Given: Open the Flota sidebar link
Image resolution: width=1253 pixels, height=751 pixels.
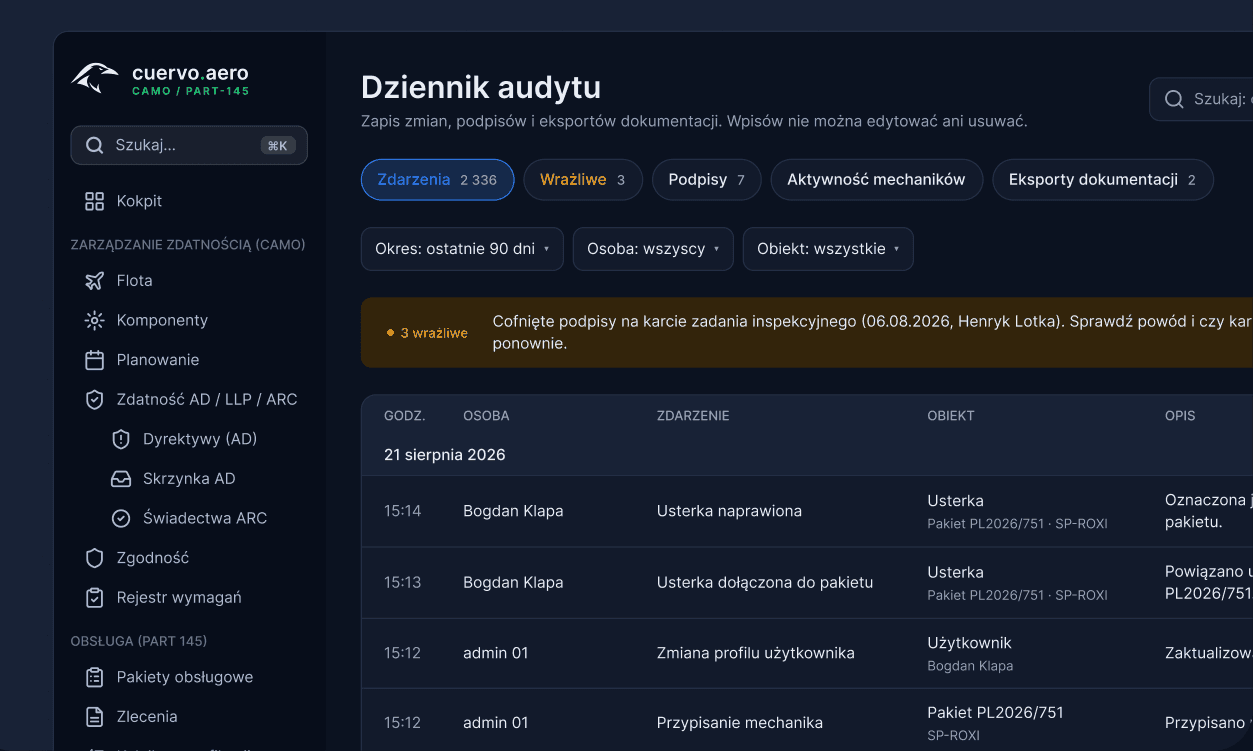Looking at the screenshot, I should point(134,281).
